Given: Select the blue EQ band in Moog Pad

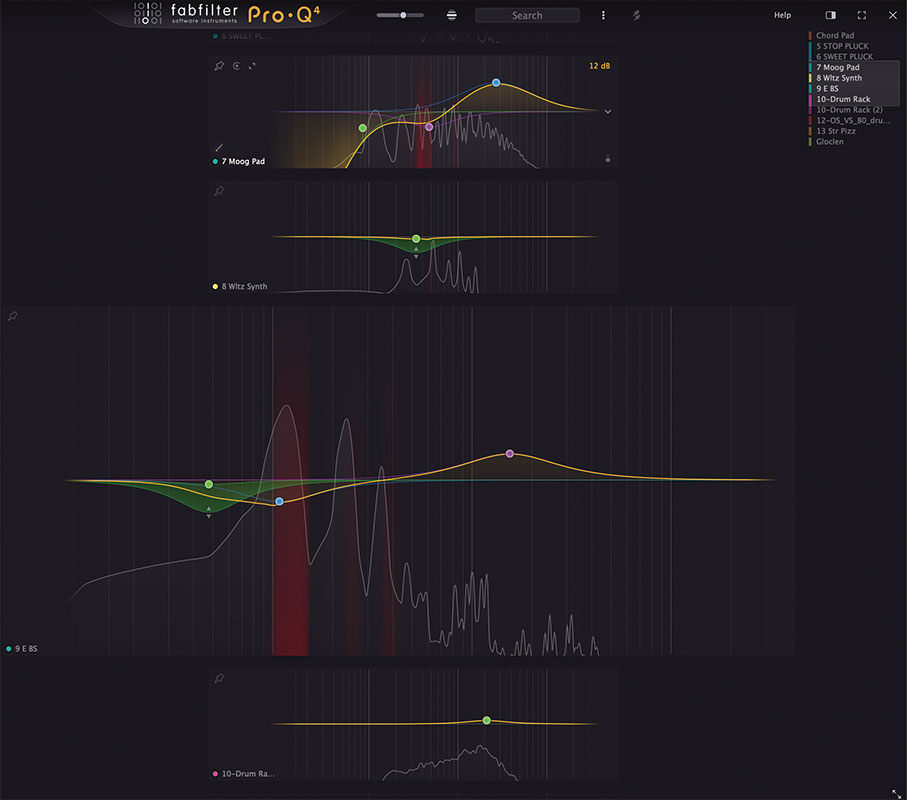Looking at the screenshot, I should pyautogui.click(x=496, y=83).
